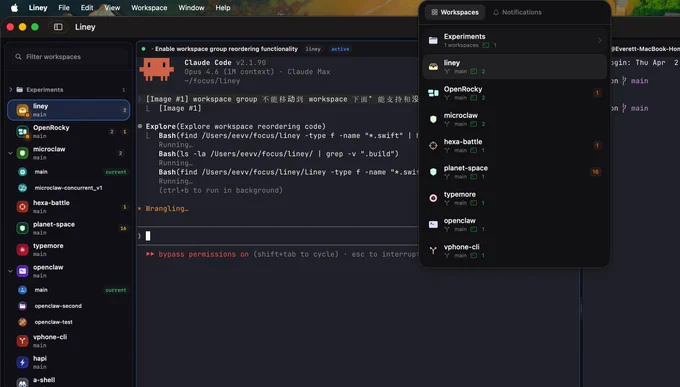Focus the Filter workspaces search field
The image size is (680, 387).
coord(69,57)
